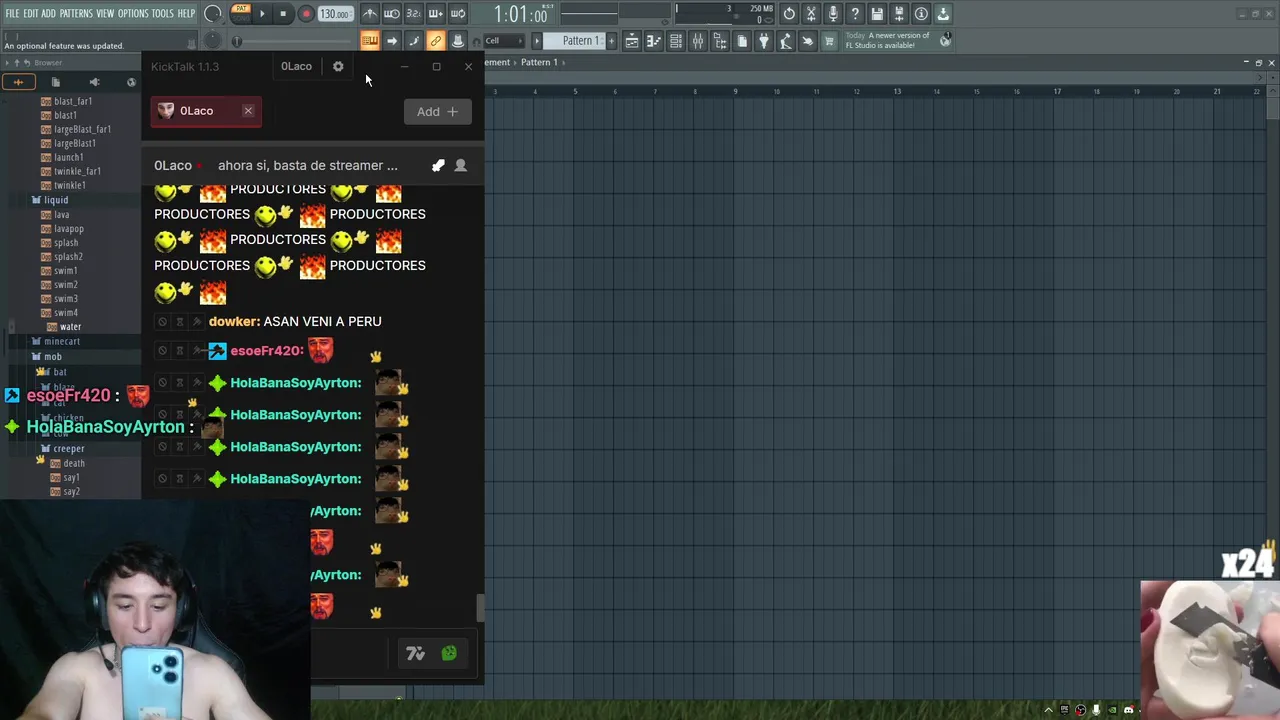The width and height of the screenshot is (1280, 720).
Task: Open the Channel rack icon
Action: click(x=676, y=41)
